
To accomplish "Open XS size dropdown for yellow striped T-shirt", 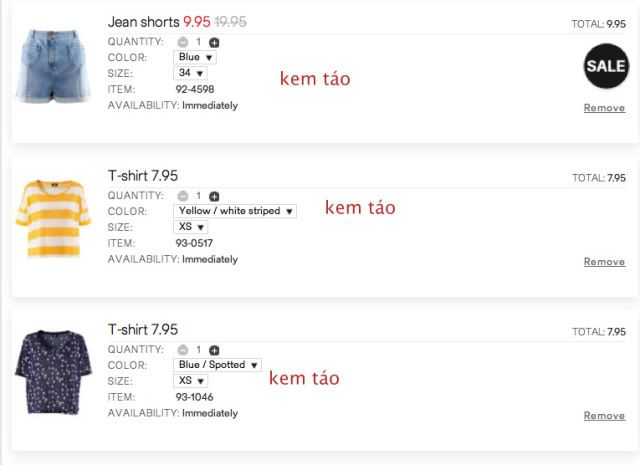I will click(190, 227).
